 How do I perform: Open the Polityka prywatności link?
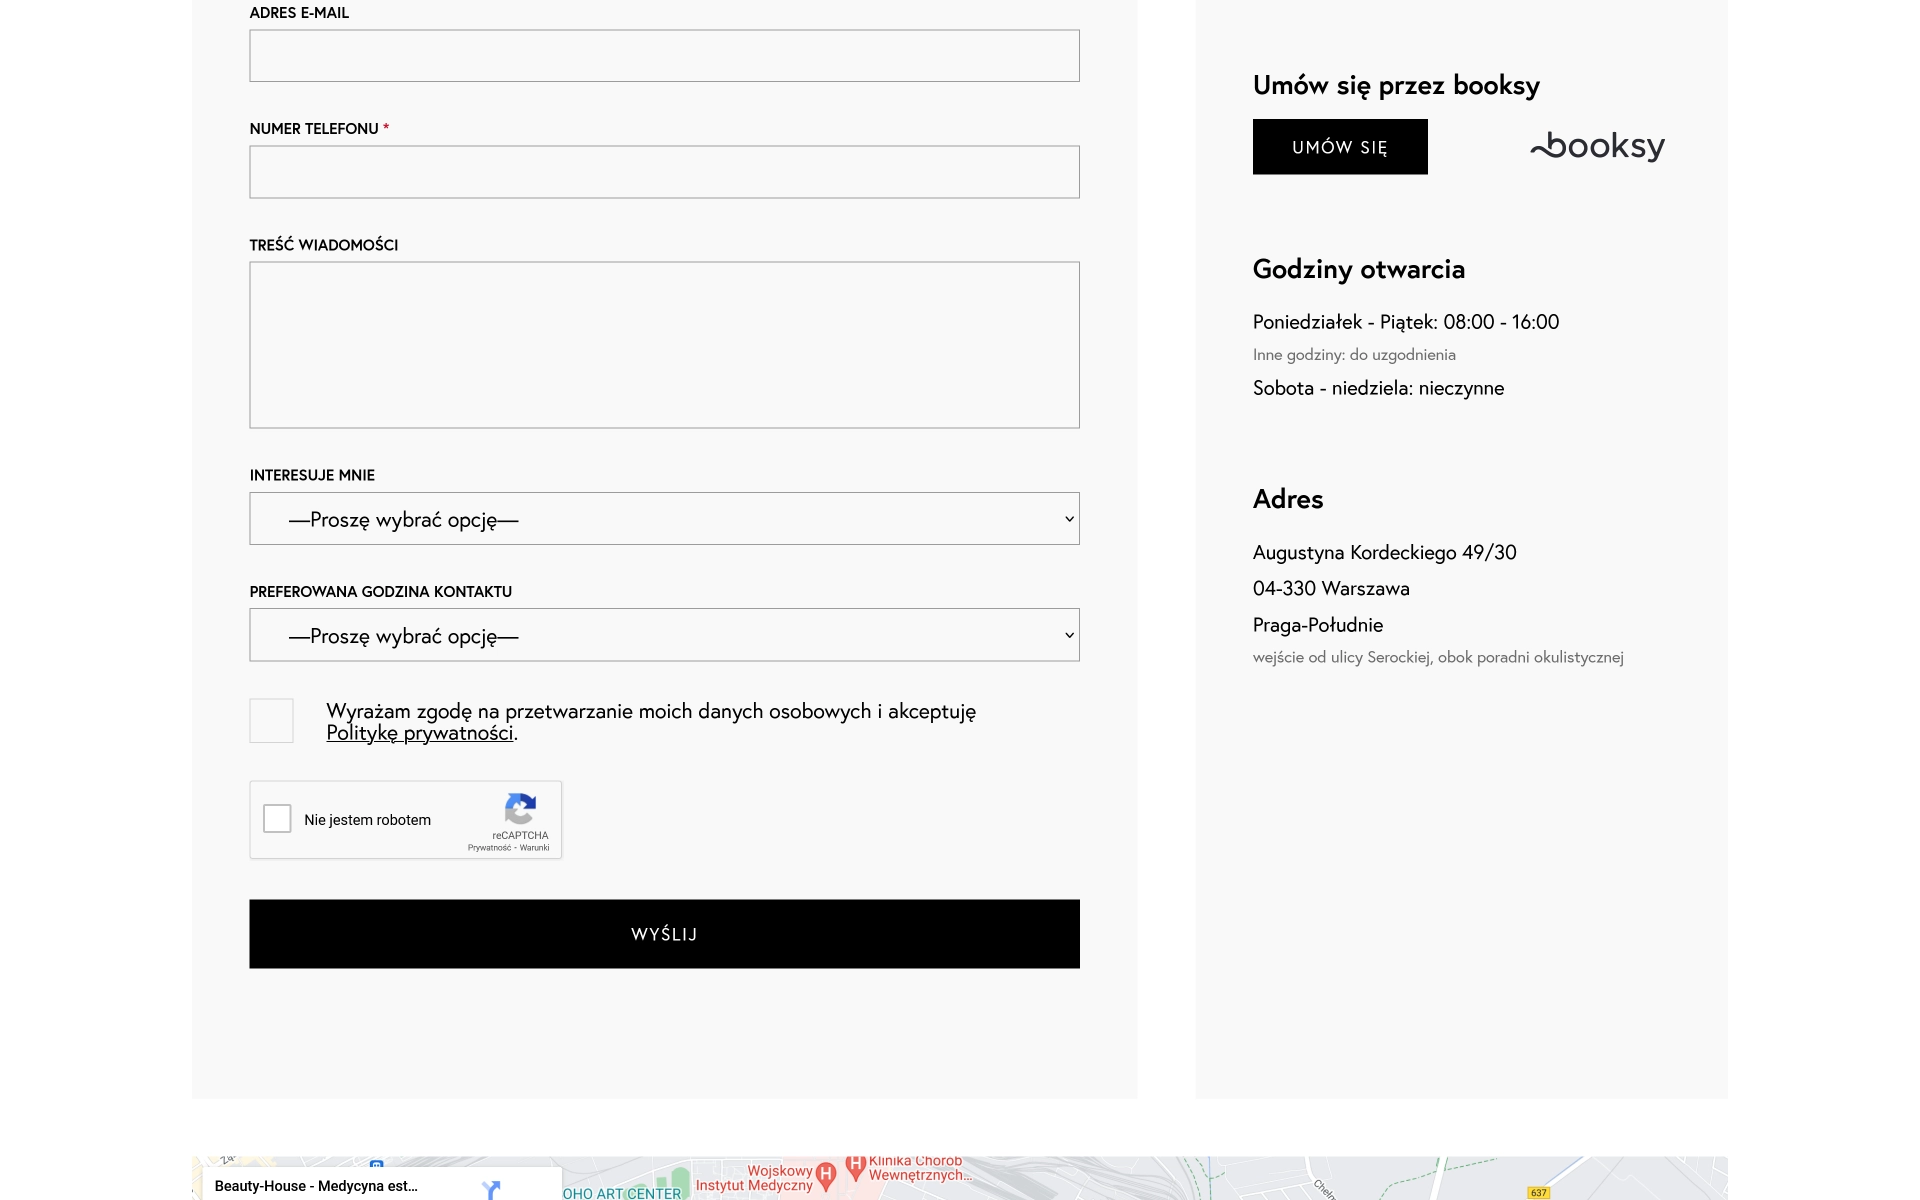point(419,733)
